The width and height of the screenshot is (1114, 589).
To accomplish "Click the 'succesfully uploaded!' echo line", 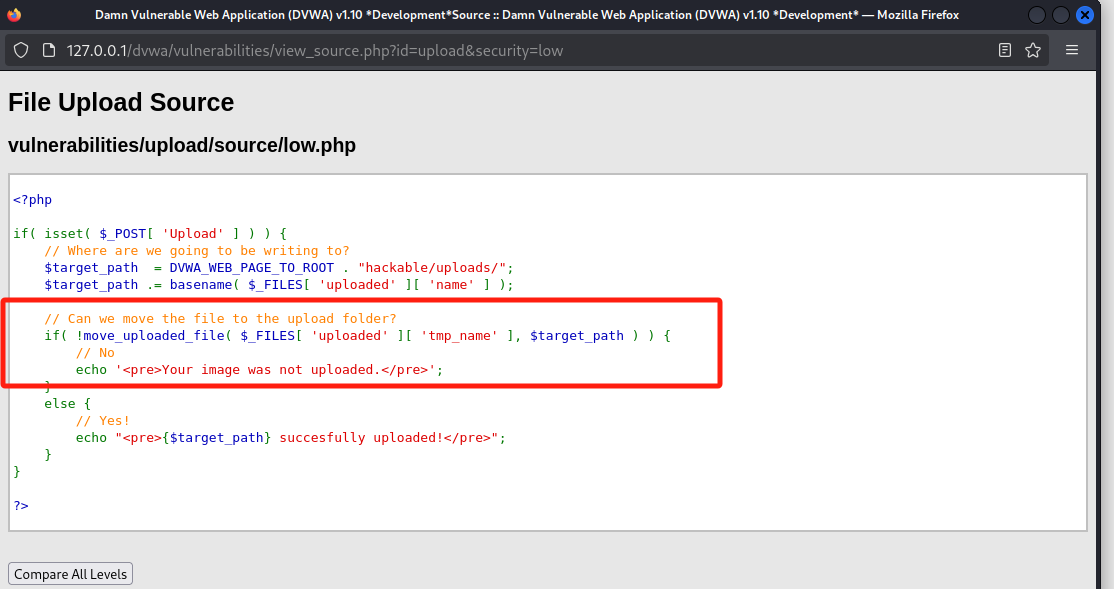I will [x=291, y=438].
